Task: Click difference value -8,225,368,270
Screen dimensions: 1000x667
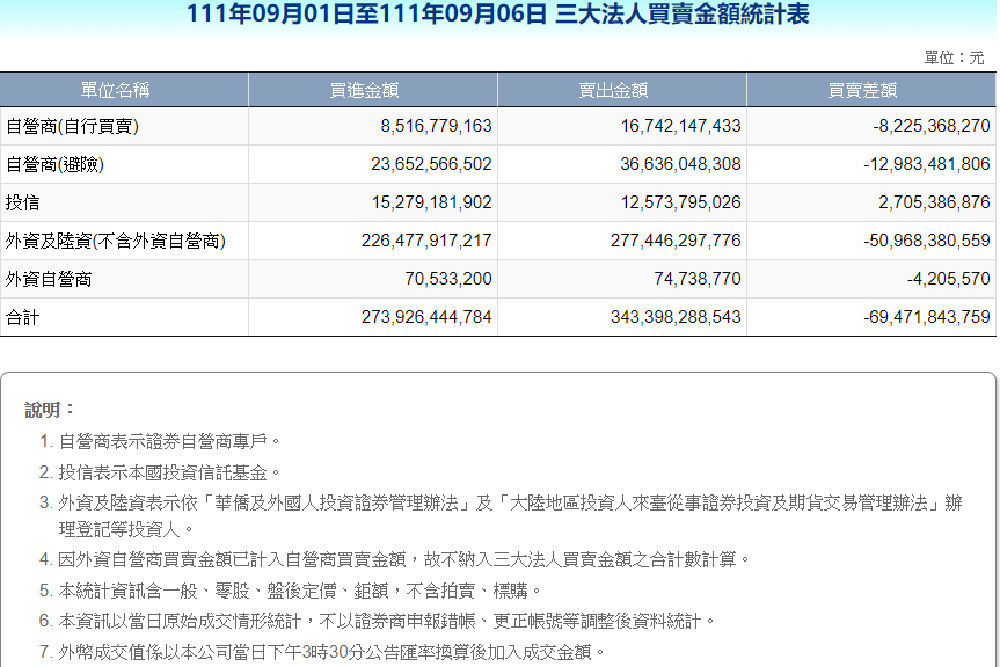Action: tap(932, 126)
